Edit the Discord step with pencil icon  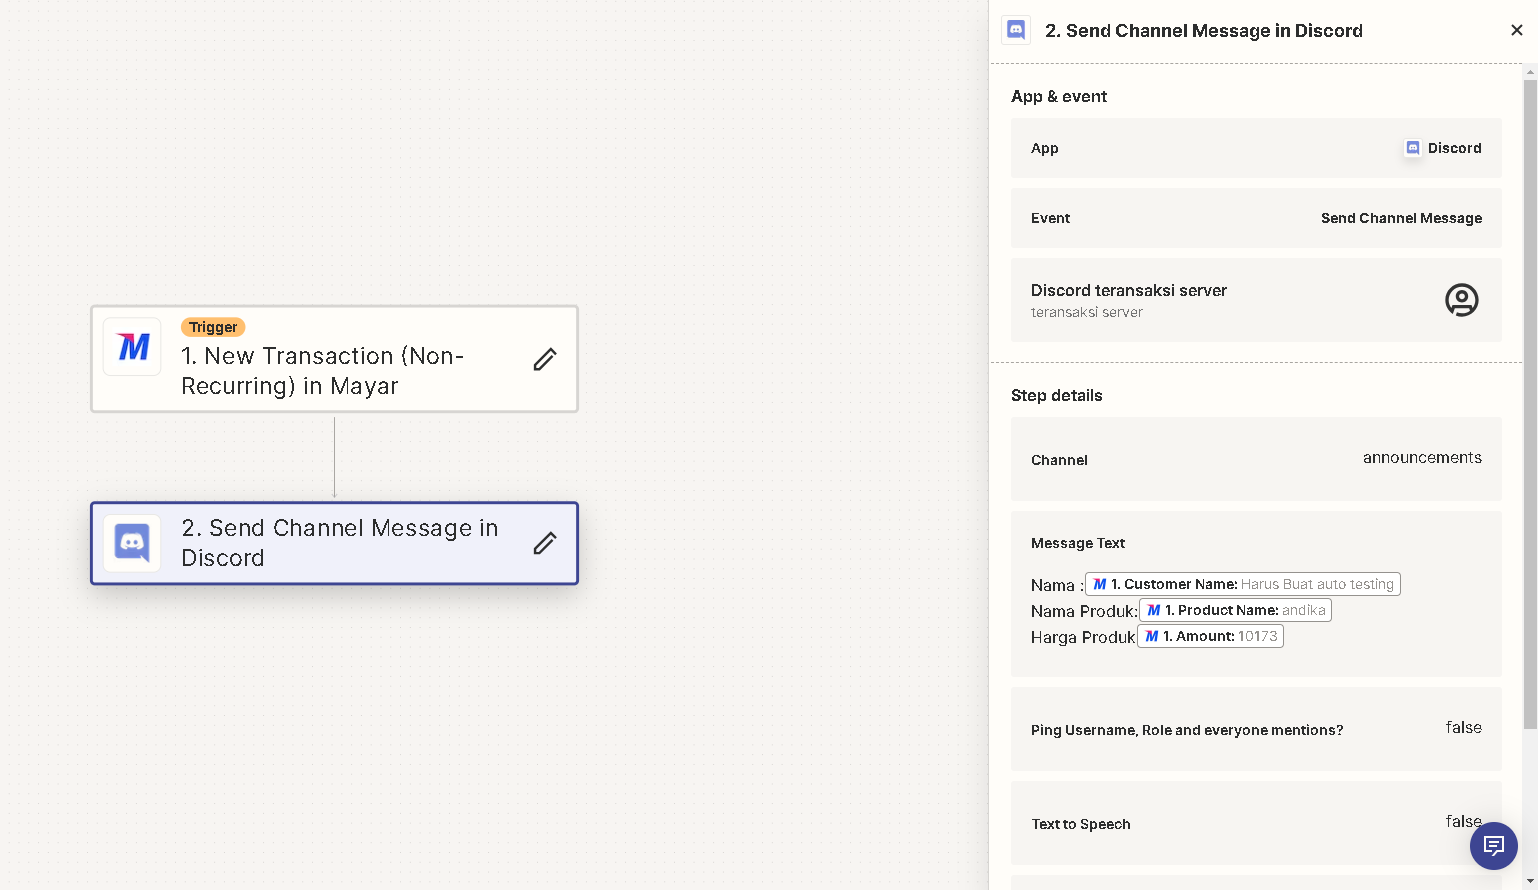pyautogui.click(x=545, y=543)
